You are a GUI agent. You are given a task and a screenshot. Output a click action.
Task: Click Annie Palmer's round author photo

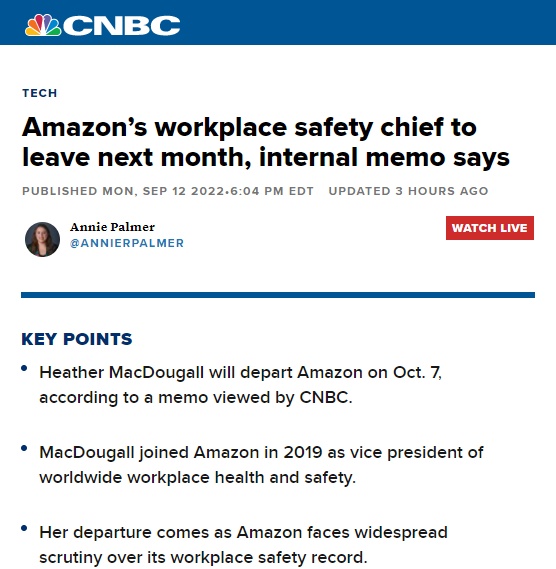coord(42,240)
